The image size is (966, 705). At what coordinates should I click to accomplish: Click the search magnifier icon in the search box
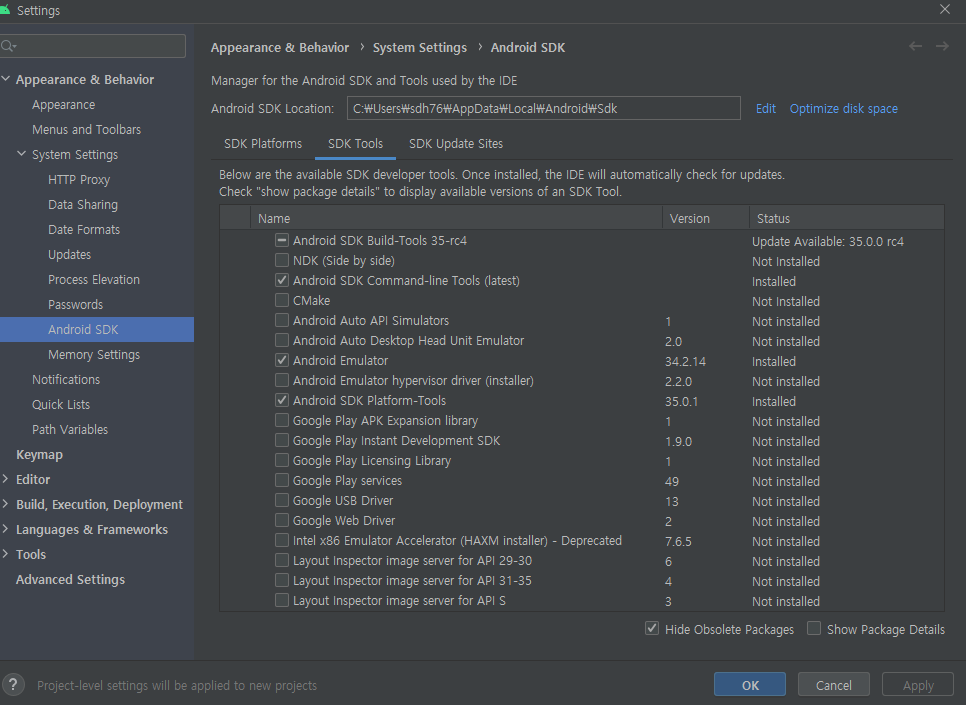coord(9,46)
